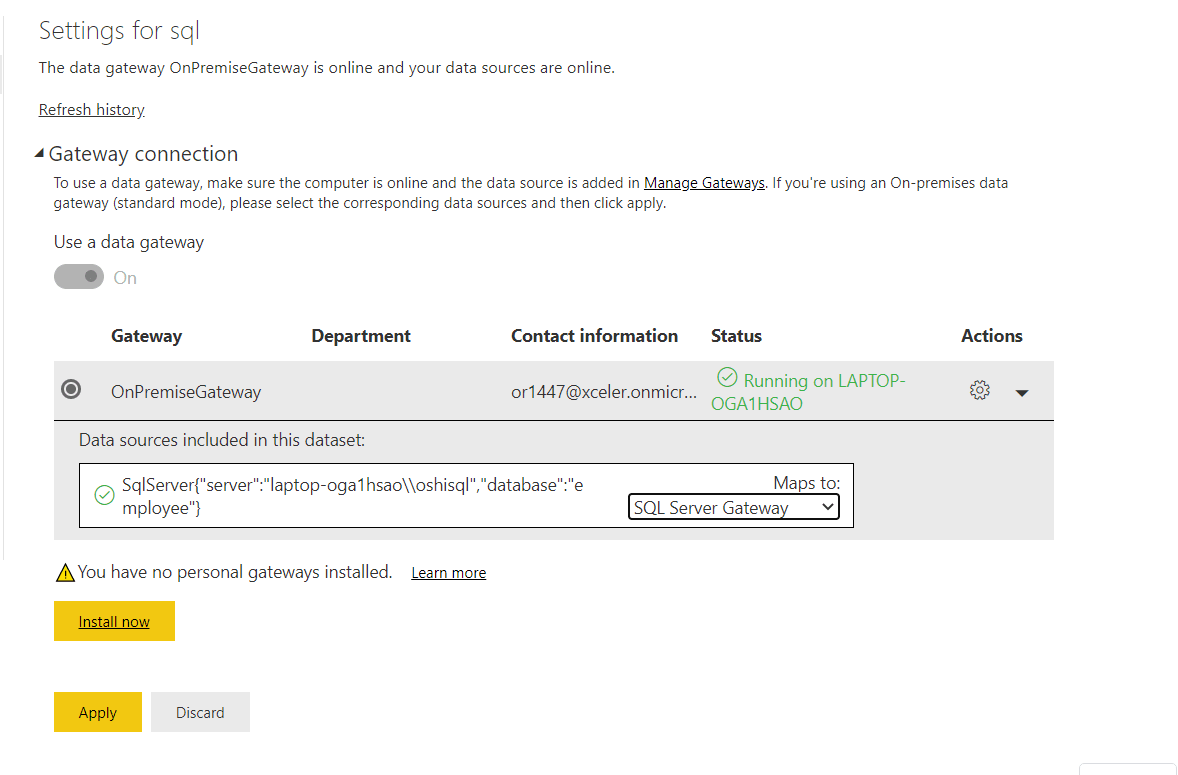Click the Status column header
The height and width of the screenshot is (775, 1178).
click(736, 336)
